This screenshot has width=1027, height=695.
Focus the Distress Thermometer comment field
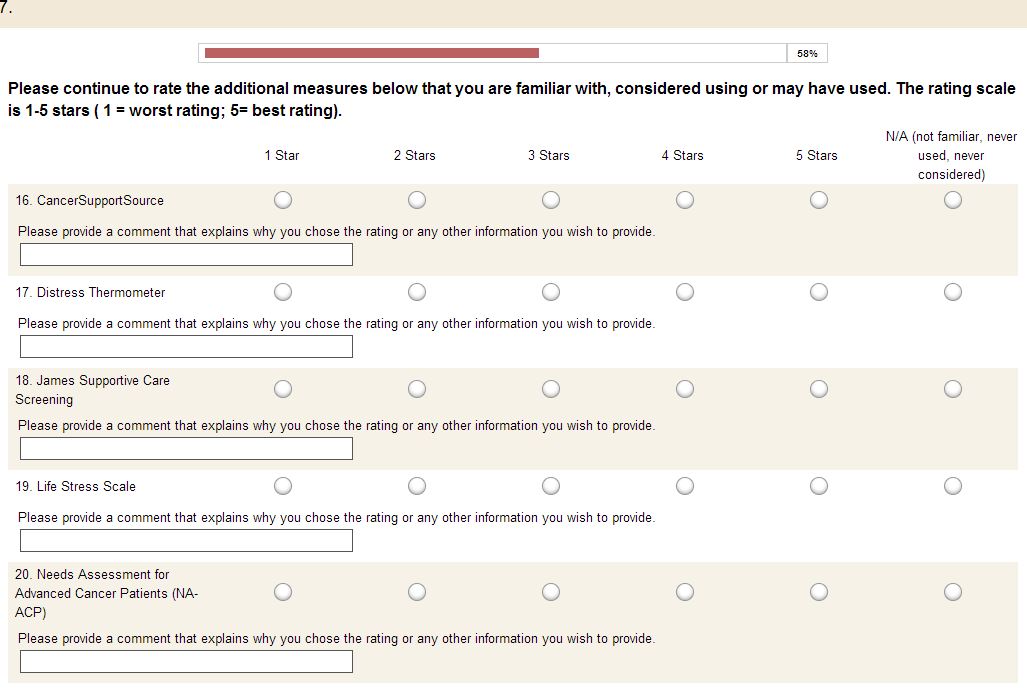point(186,347)
